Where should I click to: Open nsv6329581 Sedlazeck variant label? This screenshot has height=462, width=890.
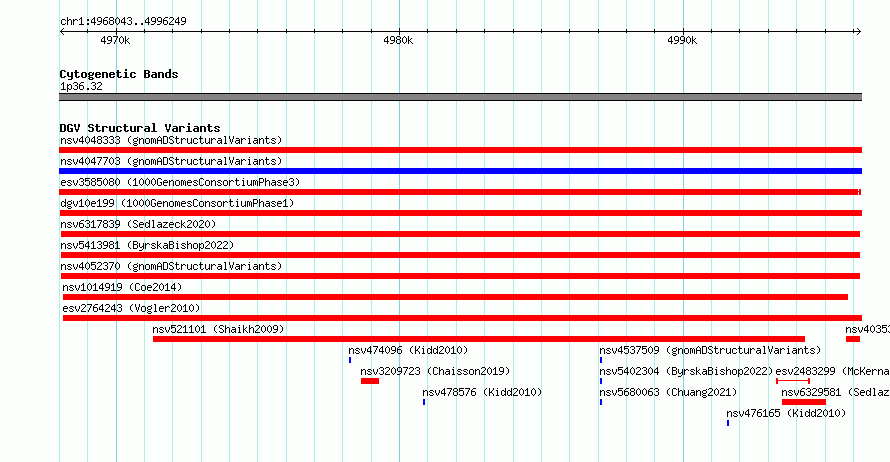click(836, 392)
